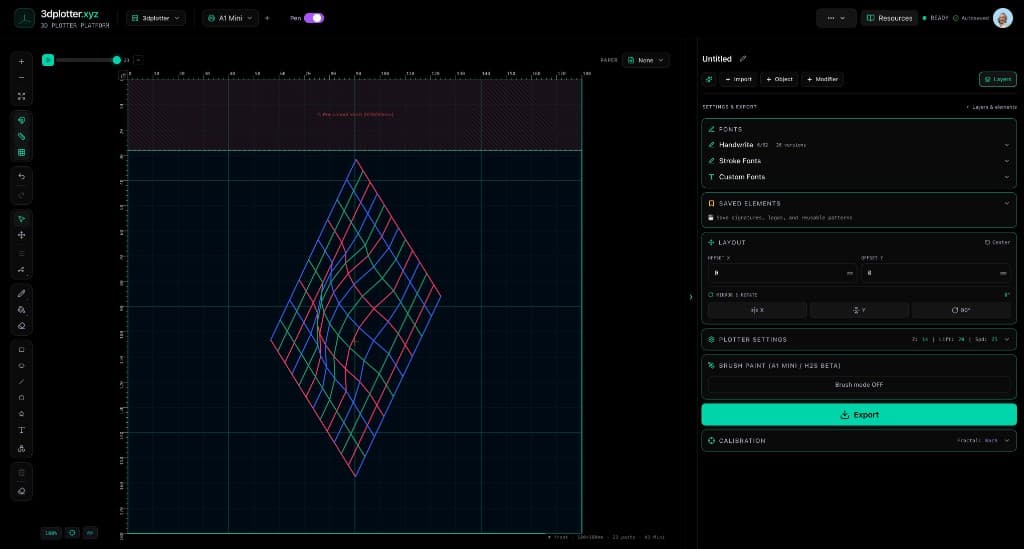The image size is (1024, 549).
Task: Click the green sparkle icon left of Import
Action: 709,79
